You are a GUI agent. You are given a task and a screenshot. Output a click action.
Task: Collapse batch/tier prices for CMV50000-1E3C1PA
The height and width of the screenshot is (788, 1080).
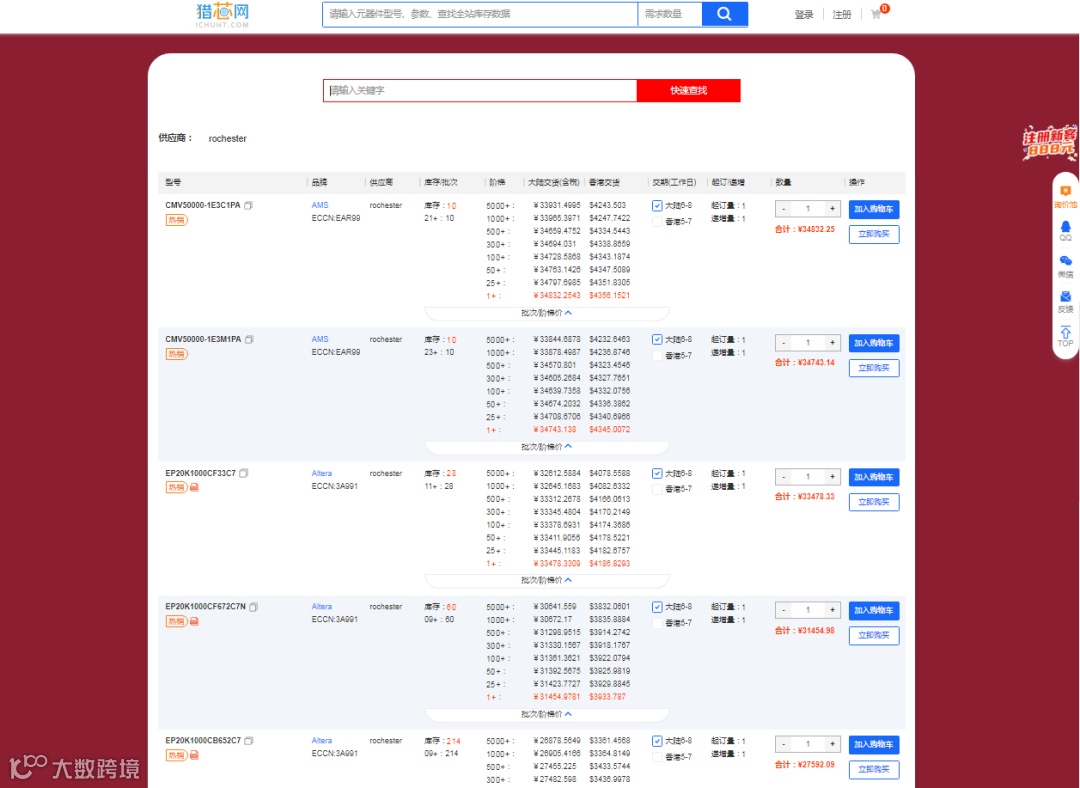[x=547, y=313]
